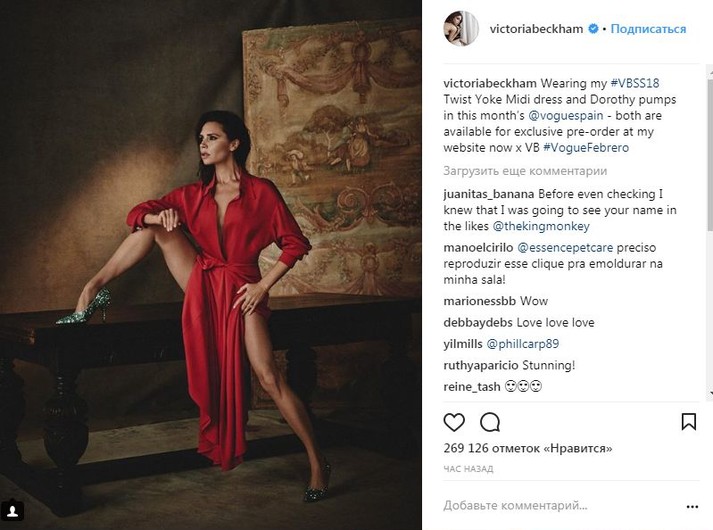Open the @voguespain mention link

566,115
